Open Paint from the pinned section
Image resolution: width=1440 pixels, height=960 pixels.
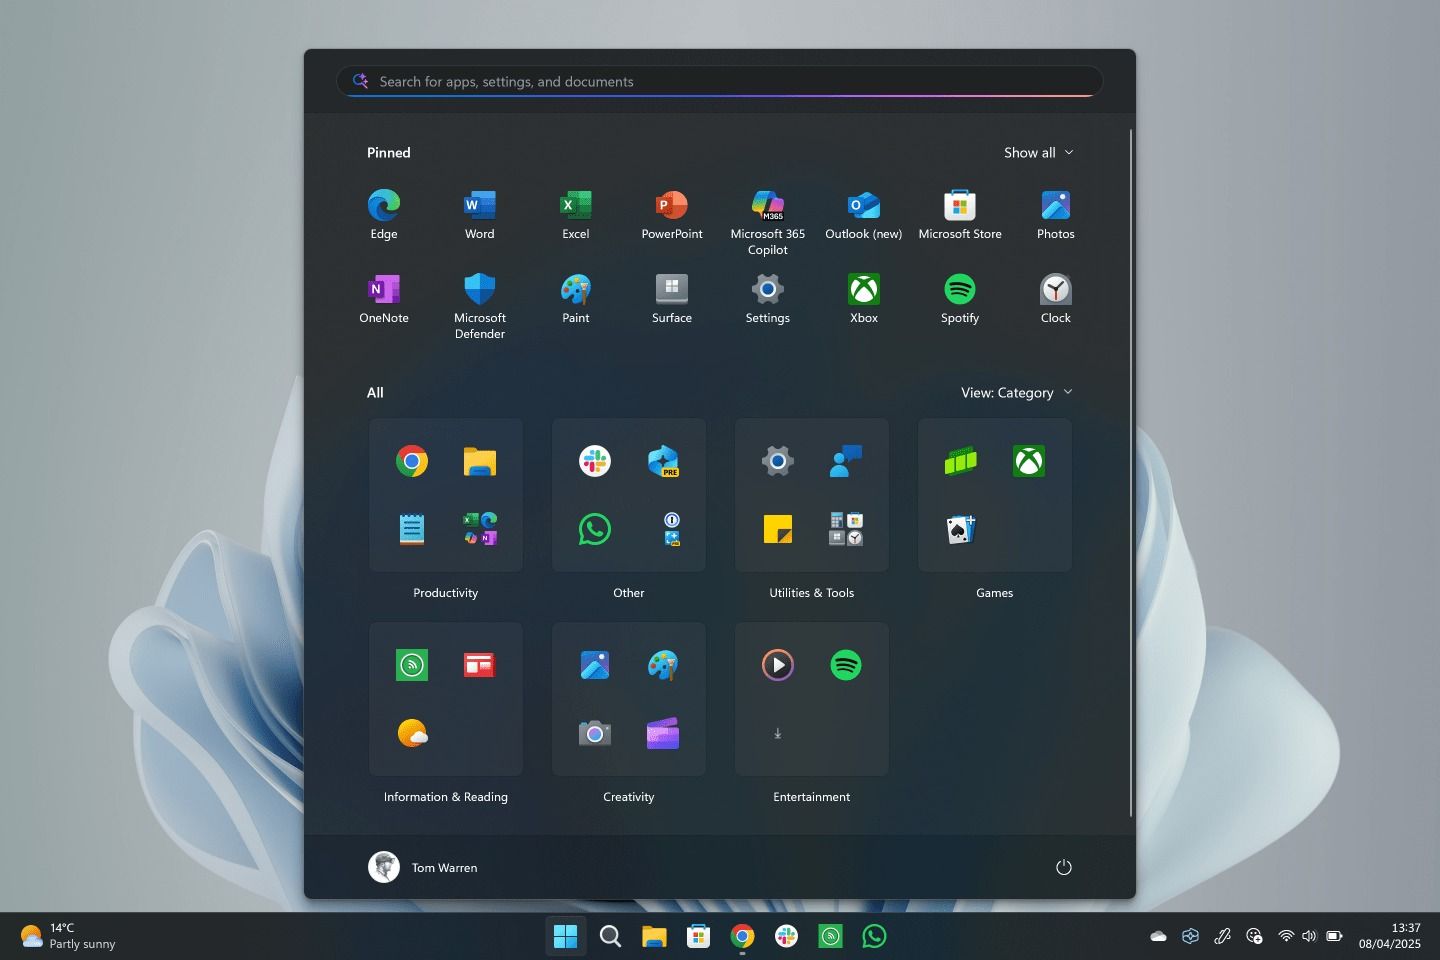coord(576,294)
